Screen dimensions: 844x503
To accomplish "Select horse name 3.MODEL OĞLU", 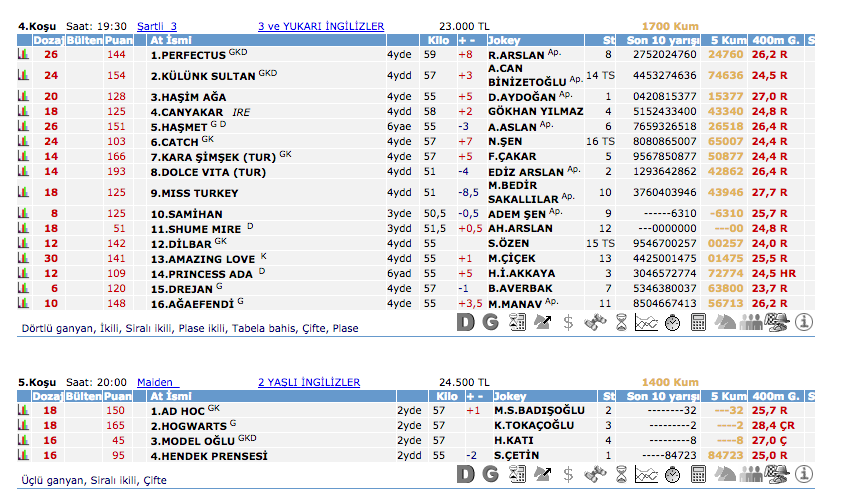I will tap(193, 441).
